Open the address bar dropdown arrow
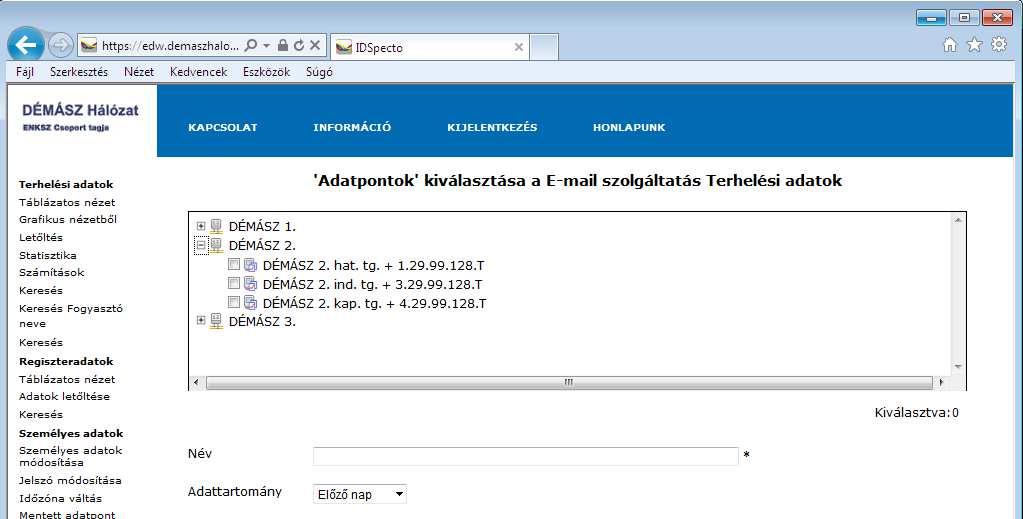The image size is (1023, 519). 266,46
